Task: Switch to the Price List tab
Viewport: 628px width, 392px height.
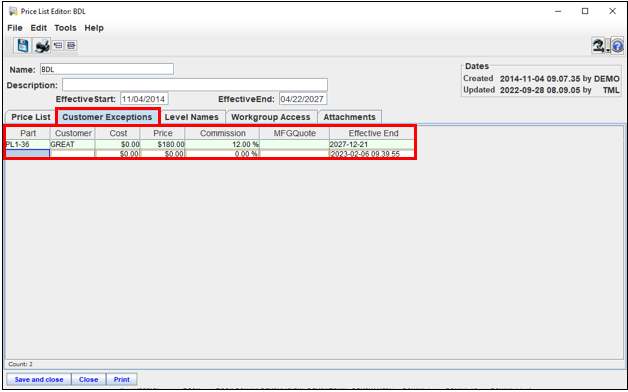Action: click(31, 117)
